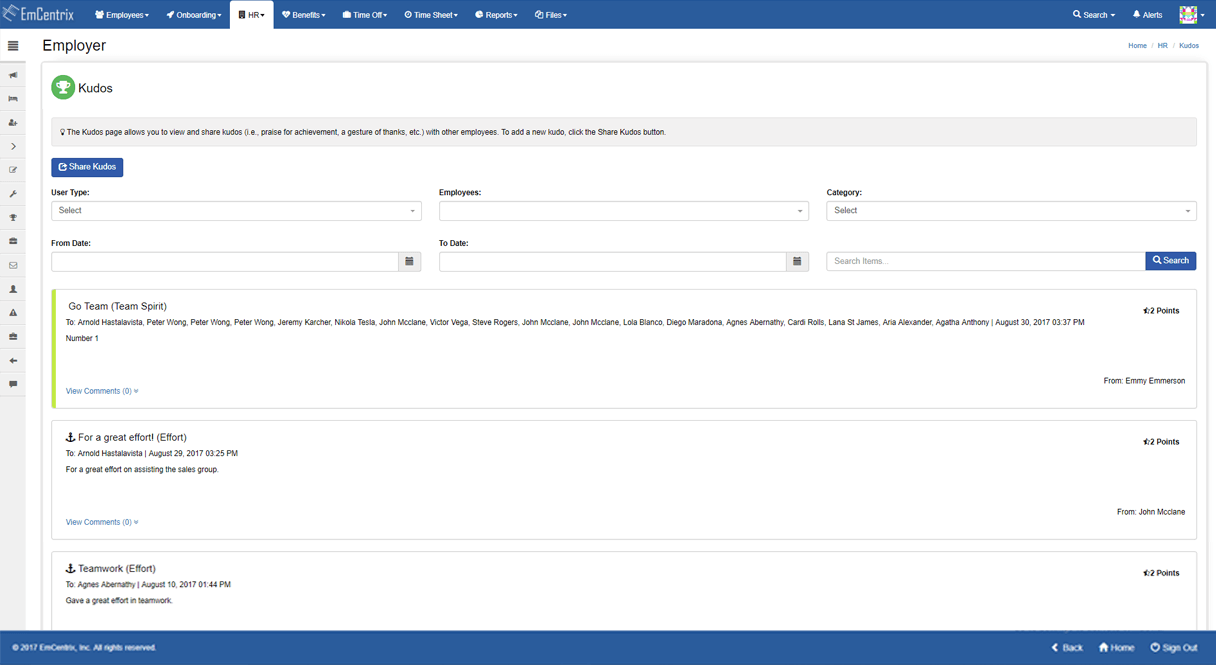Open the Category dropdown

1011,211
